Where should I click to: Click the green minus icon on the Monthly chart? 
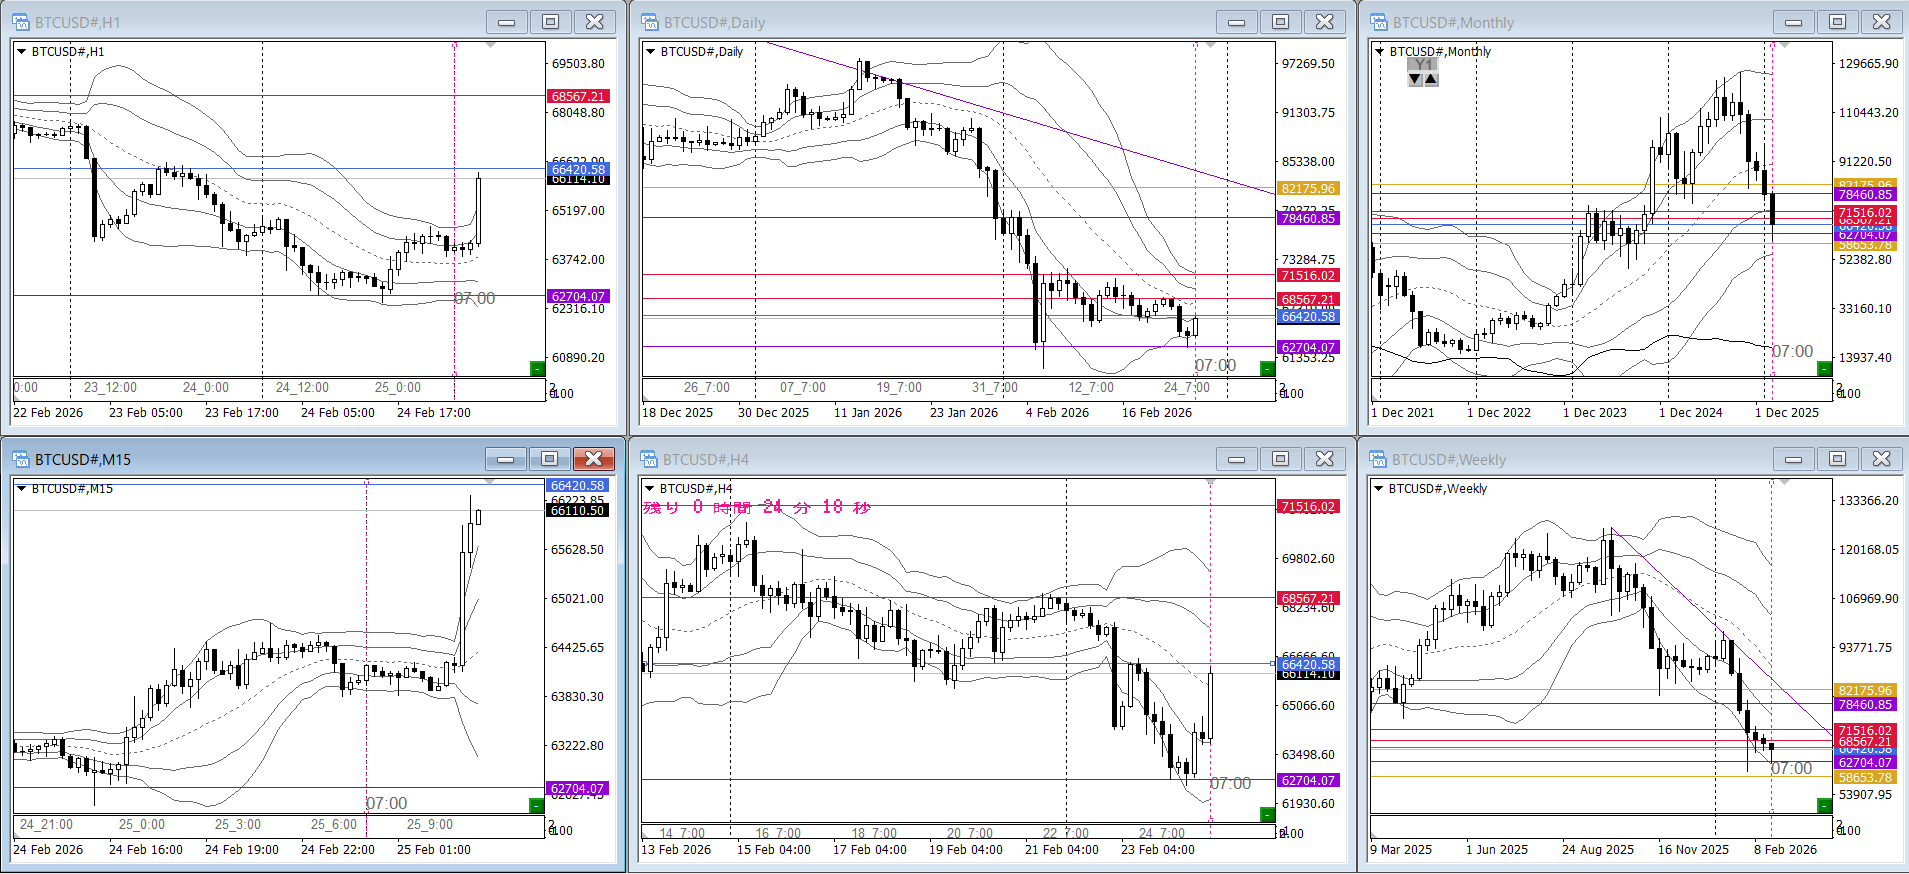1823,369
